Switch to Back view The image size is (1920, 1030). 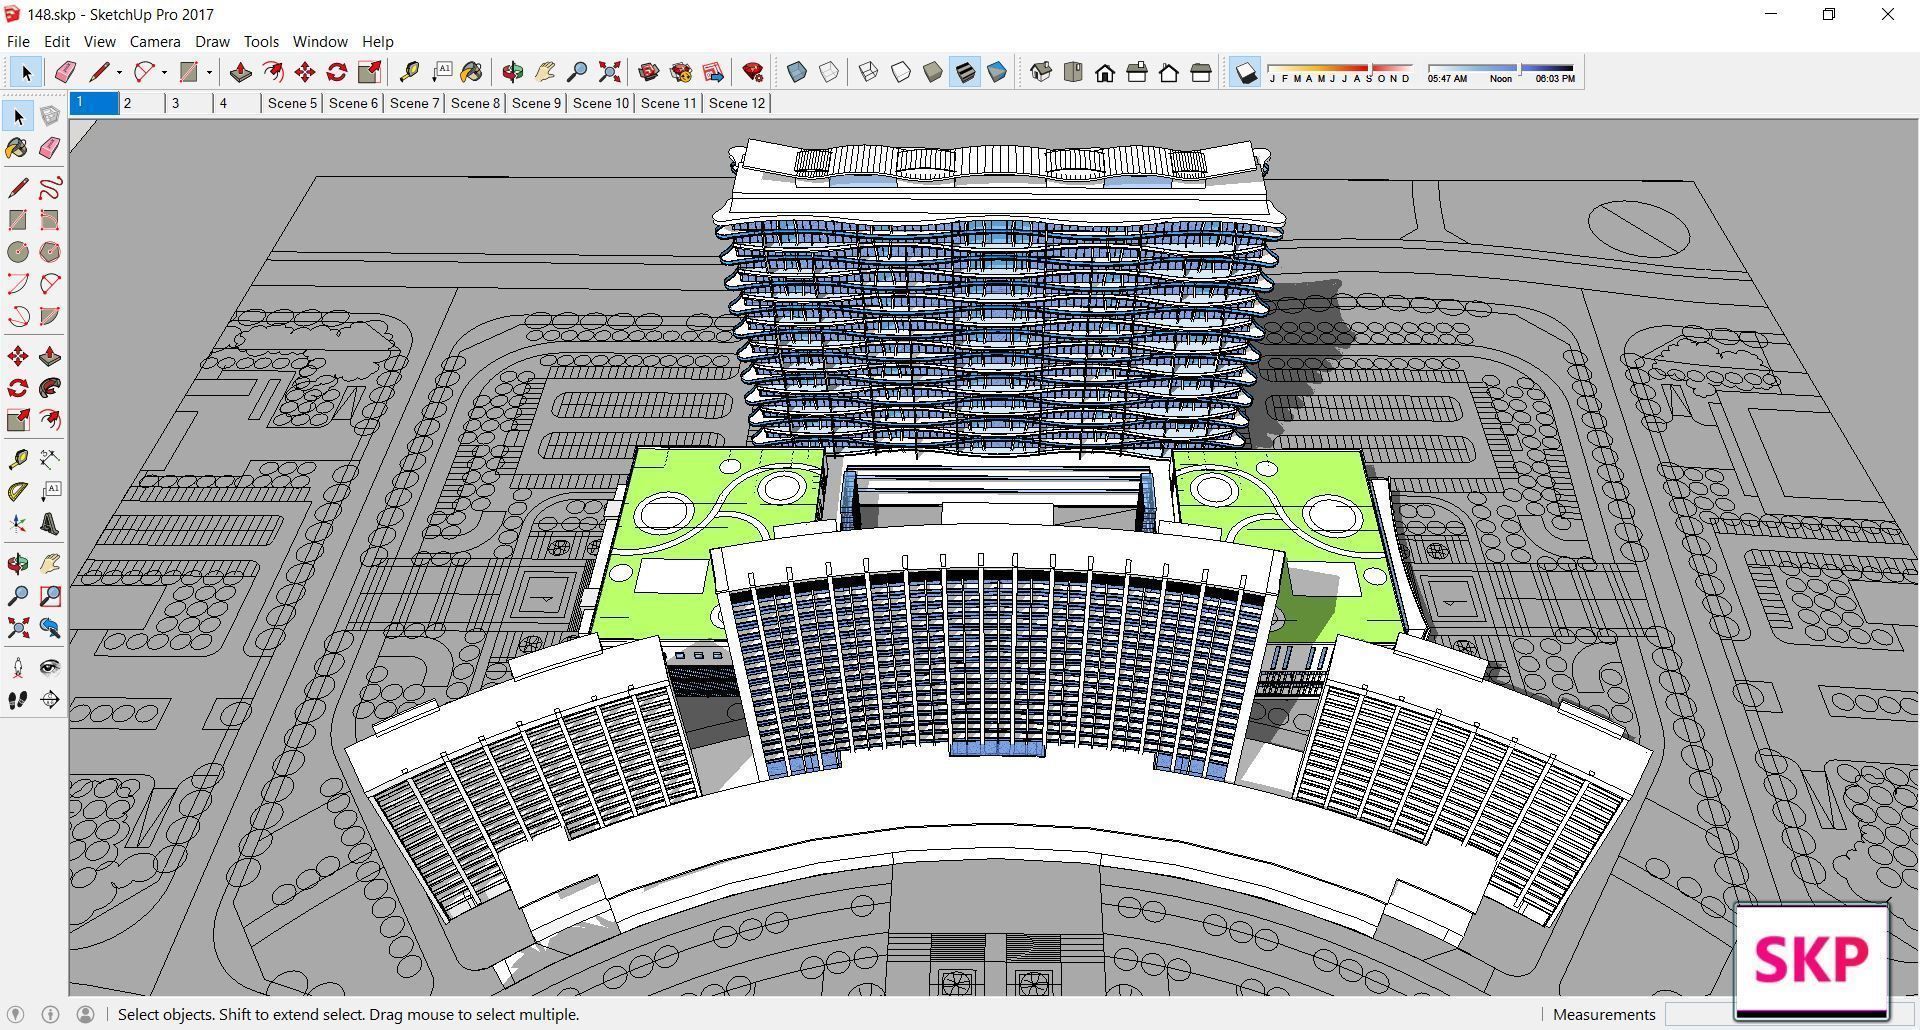[x=1169, y=72]
